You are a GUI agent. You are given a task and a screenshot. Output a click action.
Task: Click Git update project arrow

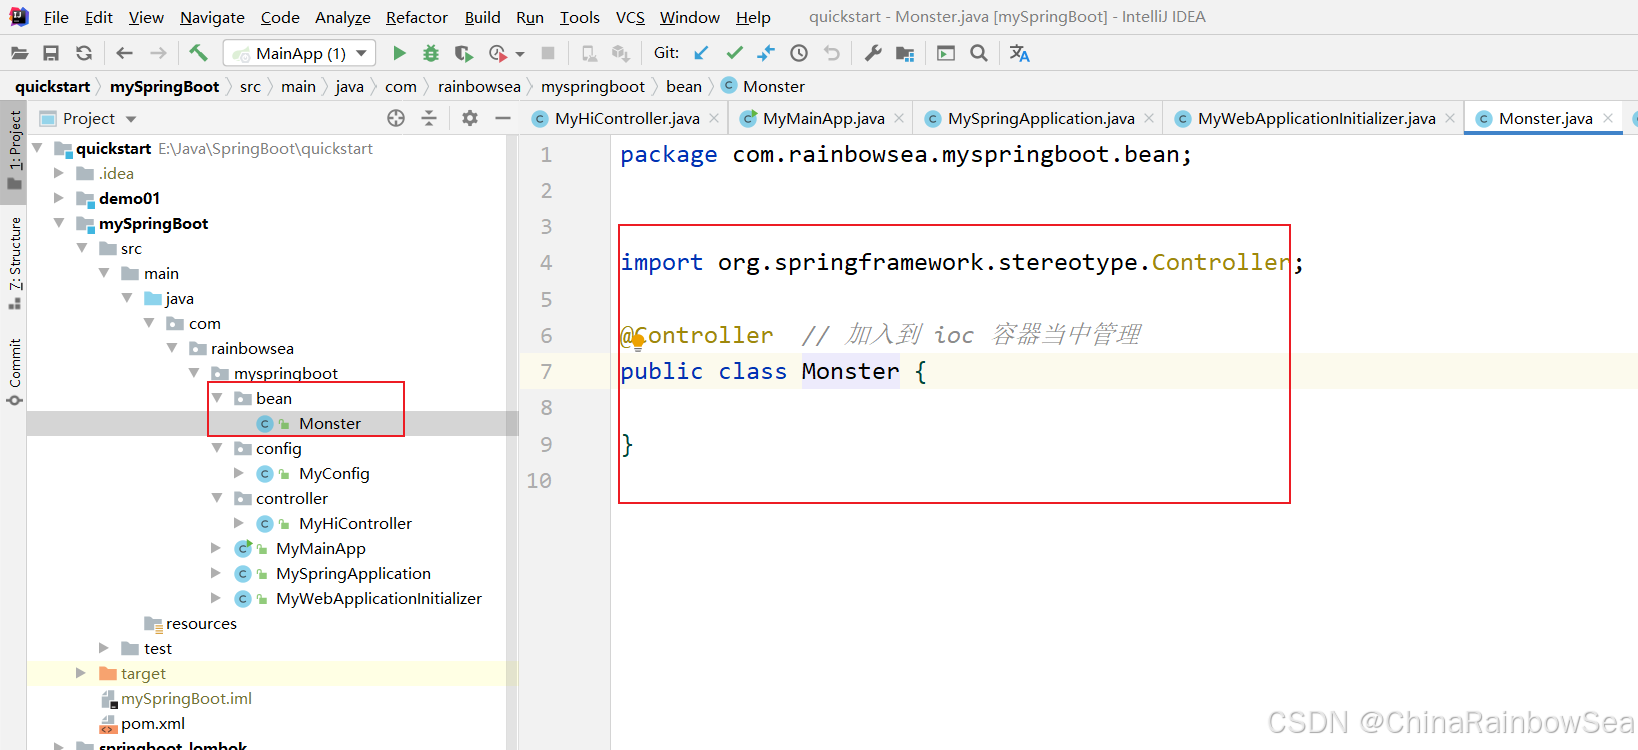point(701,53)
